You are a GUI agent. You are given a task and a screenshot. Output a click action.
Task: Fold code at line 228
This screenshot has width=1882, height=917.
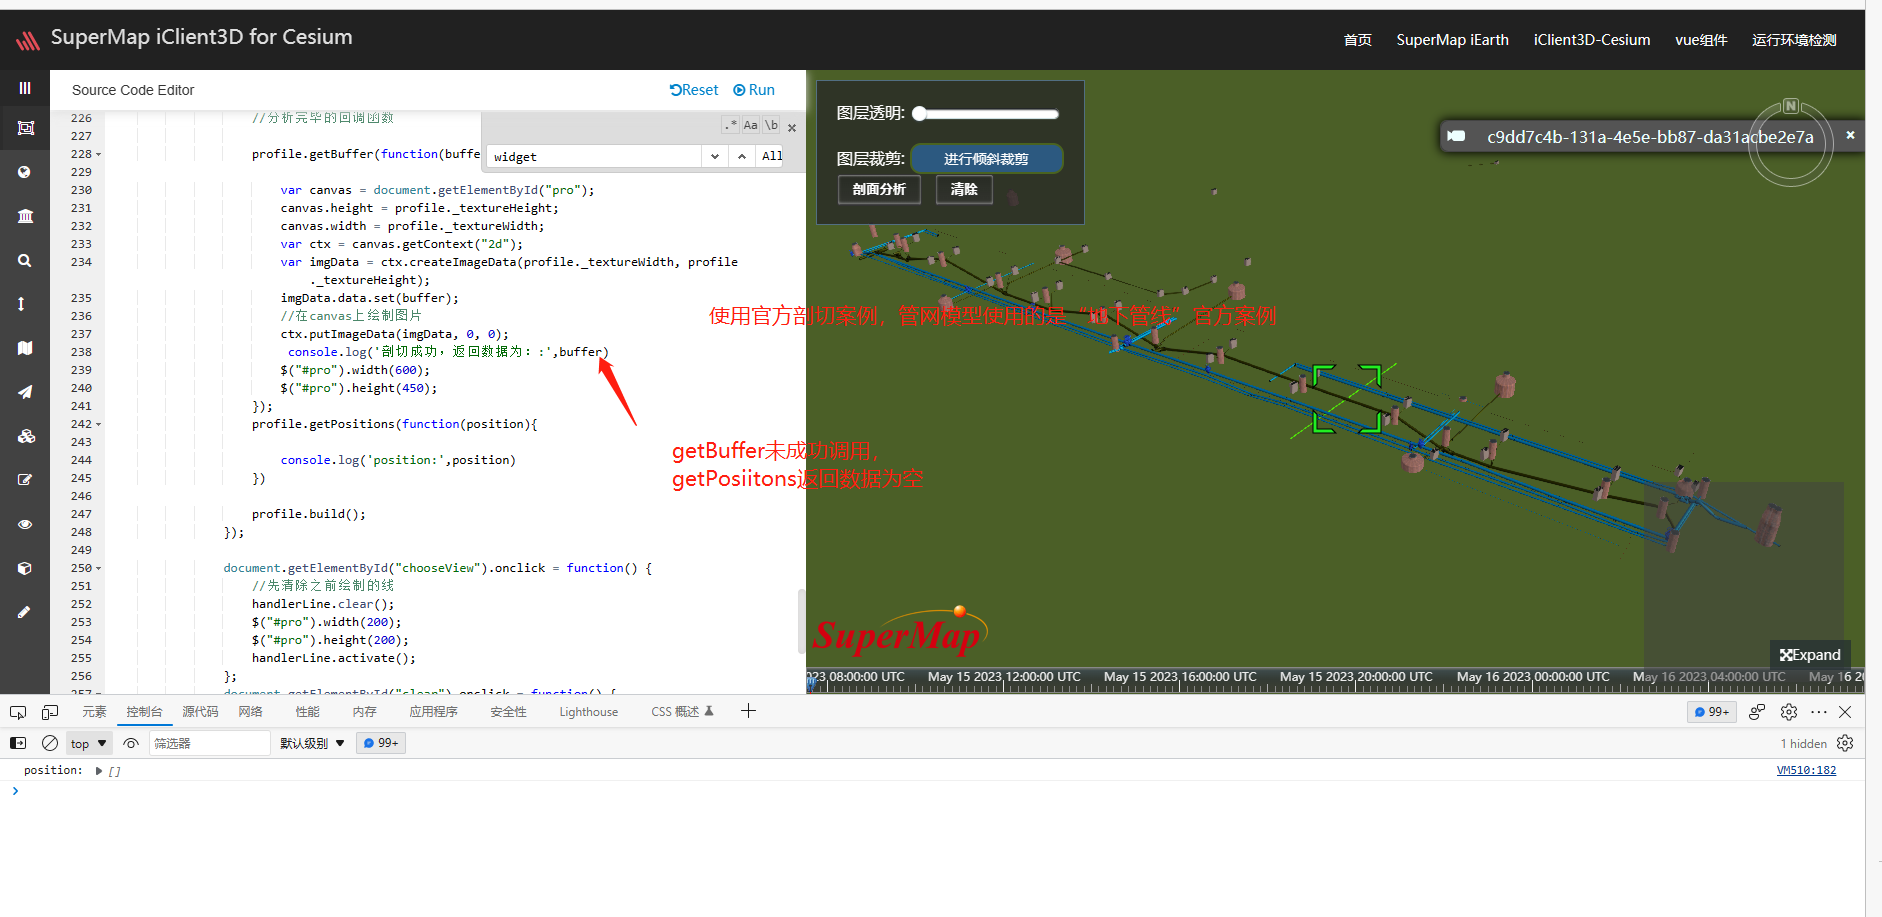pyautogui.click(x=98, y=155)
